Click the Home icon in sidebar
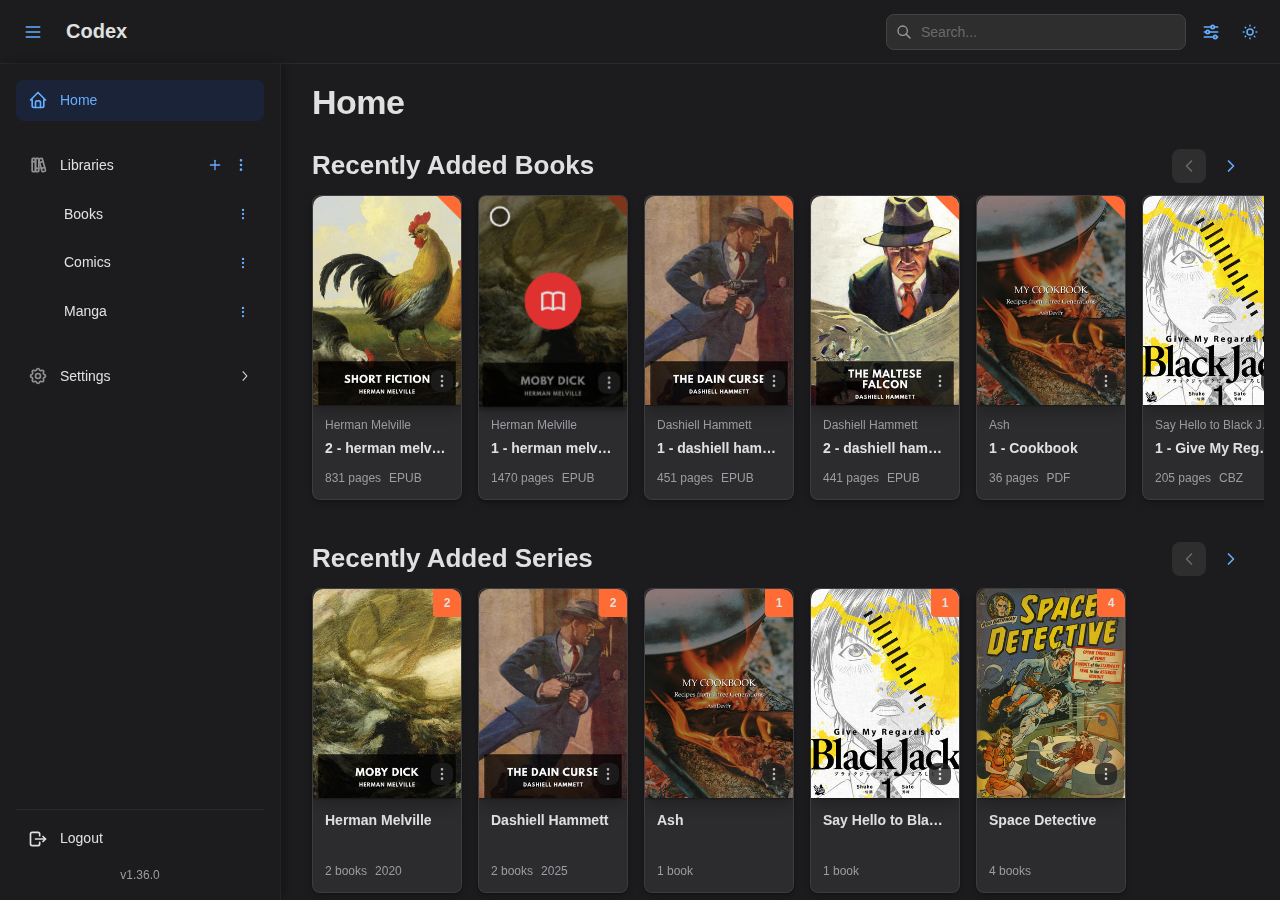 38,100
